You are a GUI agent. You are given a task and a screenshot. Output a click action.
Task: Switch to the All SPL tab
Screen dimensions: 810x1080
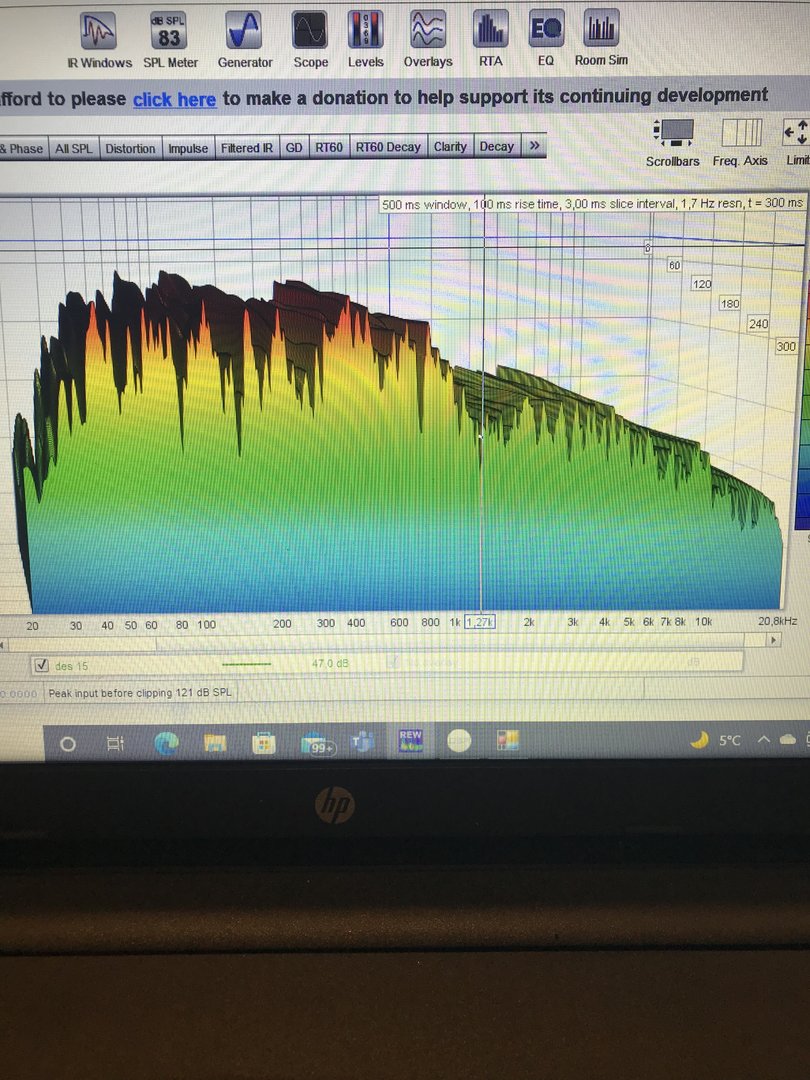tap(73, 149)
